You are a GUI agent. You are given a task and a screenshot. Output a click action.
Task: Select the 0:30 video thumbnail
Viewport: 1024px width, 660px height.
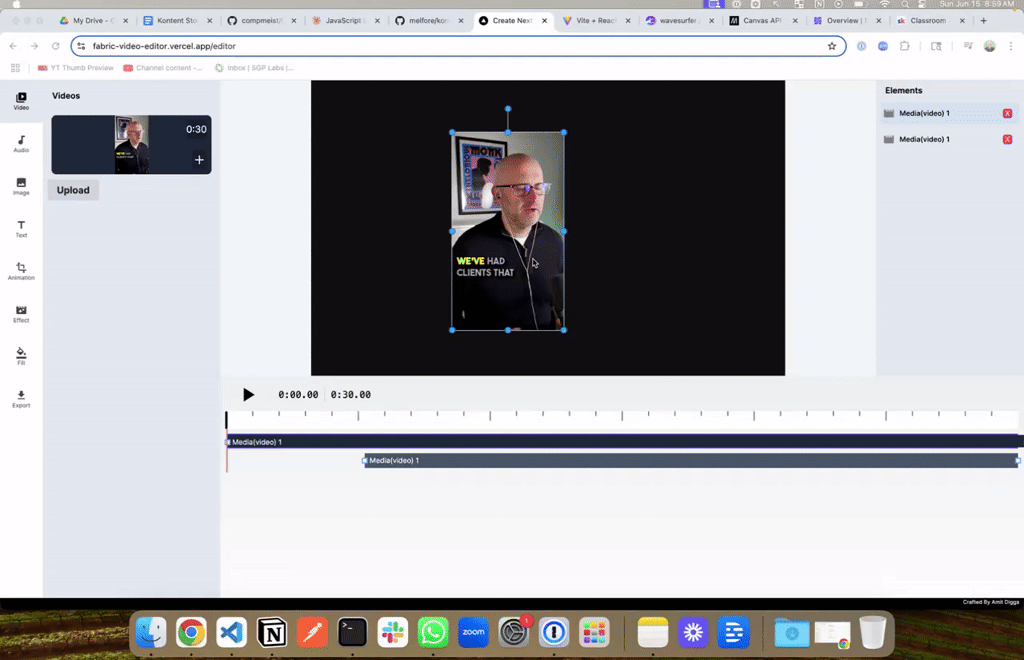pyautogui.click(x=131, y=144)
